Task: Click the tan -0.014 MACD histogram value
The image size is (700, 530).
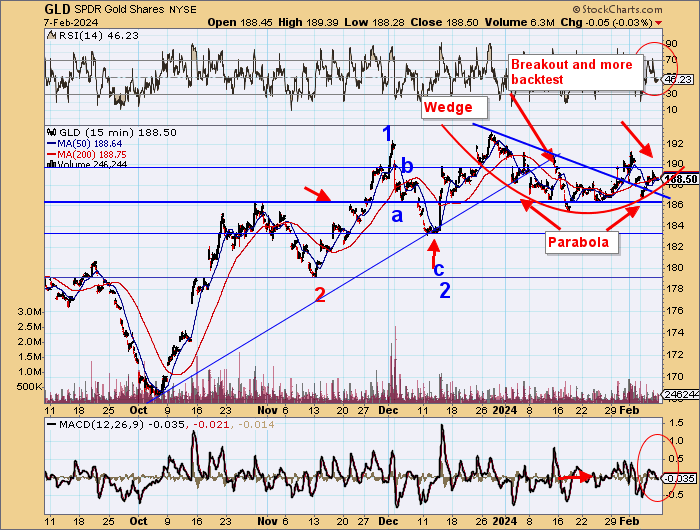Action: point(256,425)
